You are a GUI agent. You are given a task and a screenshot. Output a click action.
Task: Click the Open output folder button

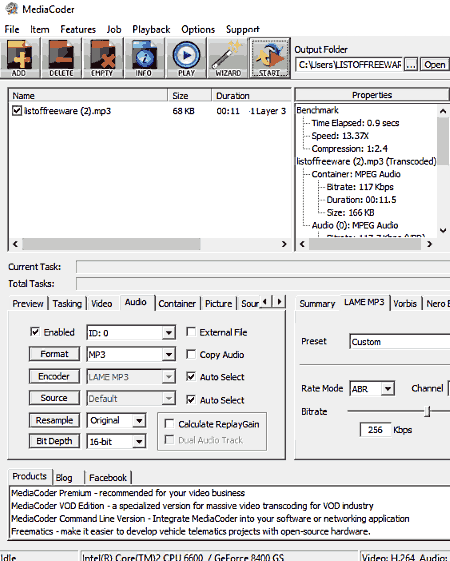(x=435, y=65)
